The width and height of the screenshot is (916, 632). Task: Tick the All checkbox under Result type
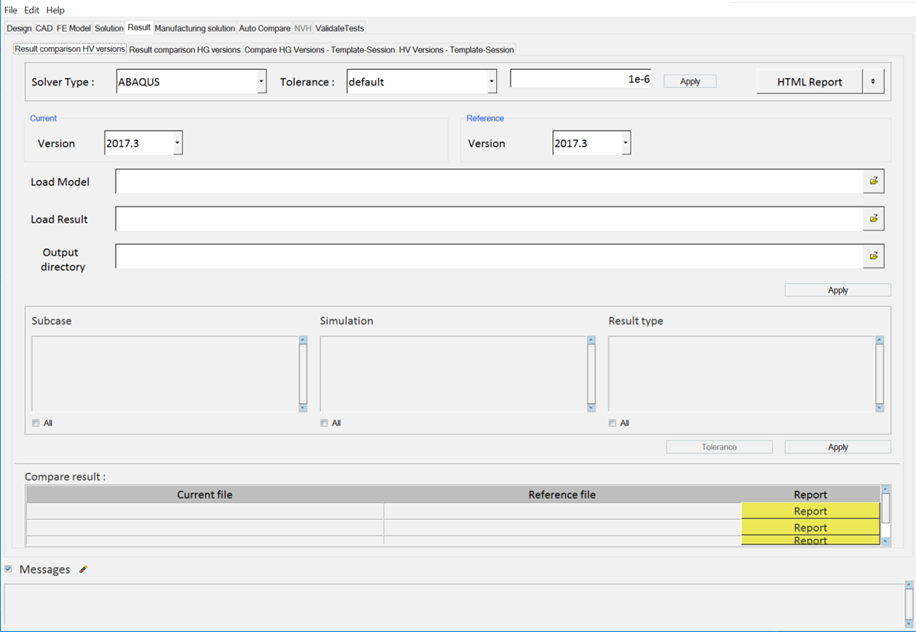click(x=612, y=423)
